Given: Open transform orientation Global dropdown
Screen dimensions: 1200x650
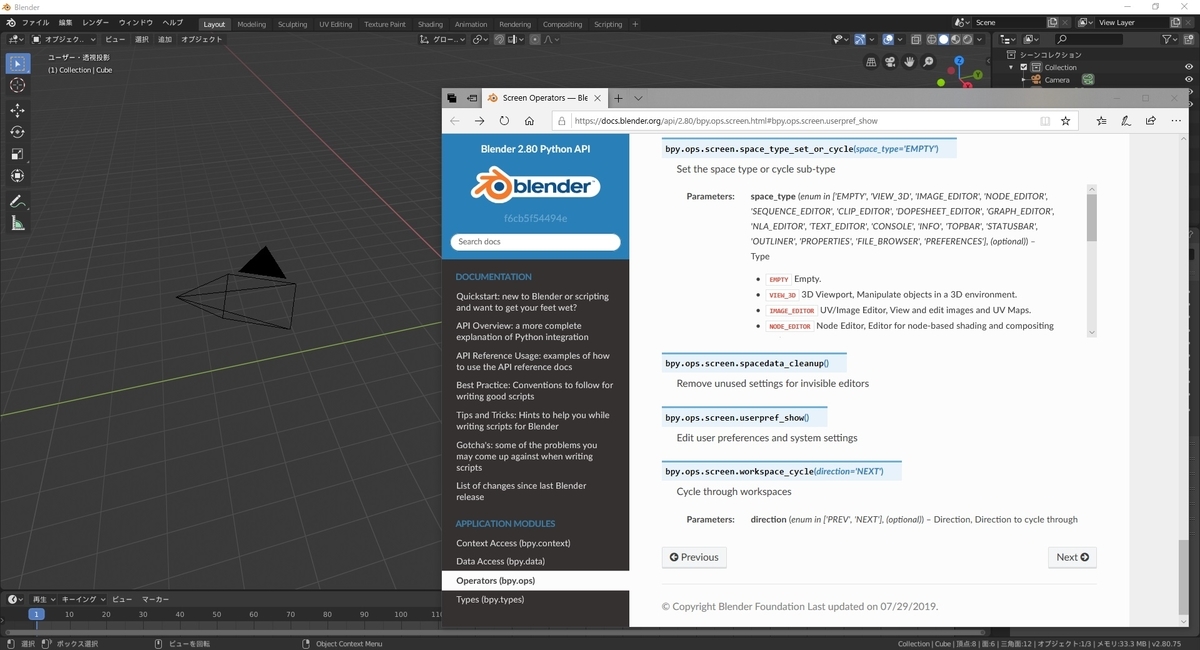Looking at the screenshot, I should tap(442, 39).
